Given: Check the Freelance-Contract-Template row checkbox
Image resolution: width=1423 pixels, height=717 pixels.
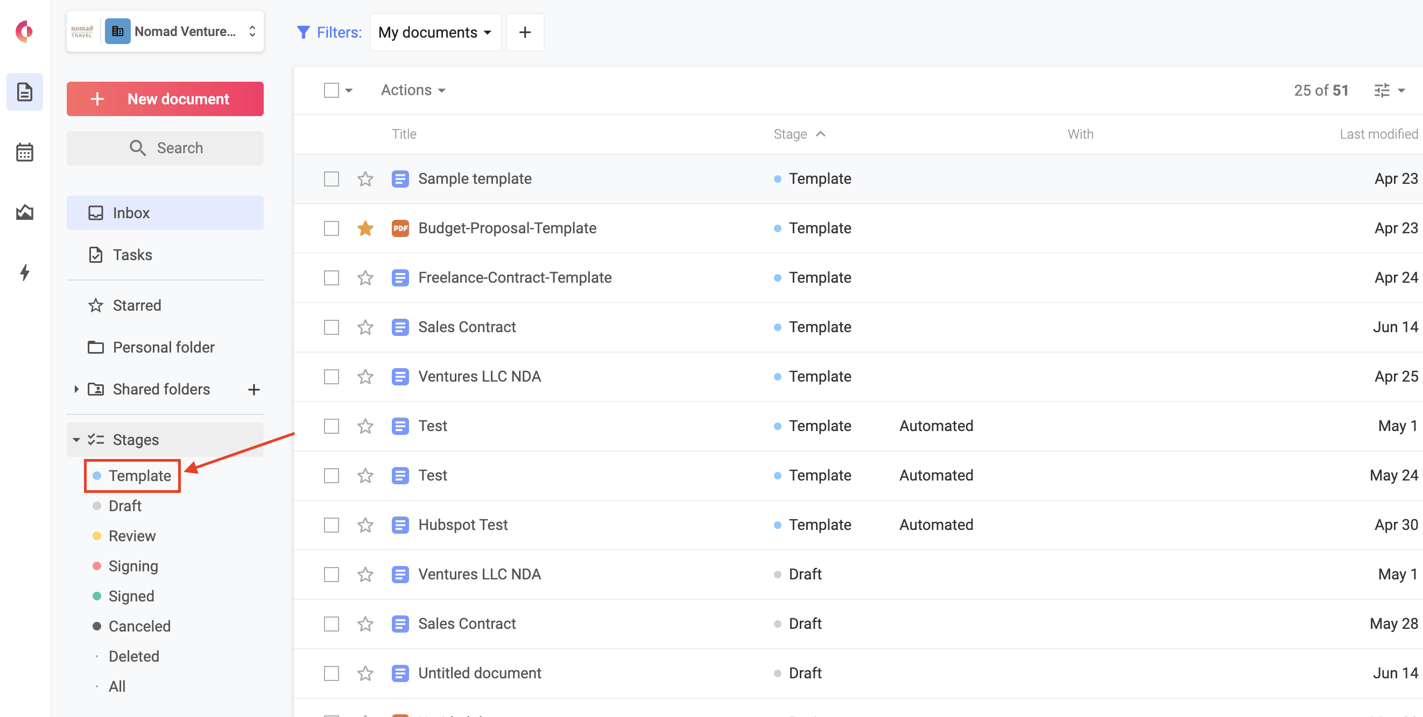Looking at the screenshot, I should pos(331,278).
